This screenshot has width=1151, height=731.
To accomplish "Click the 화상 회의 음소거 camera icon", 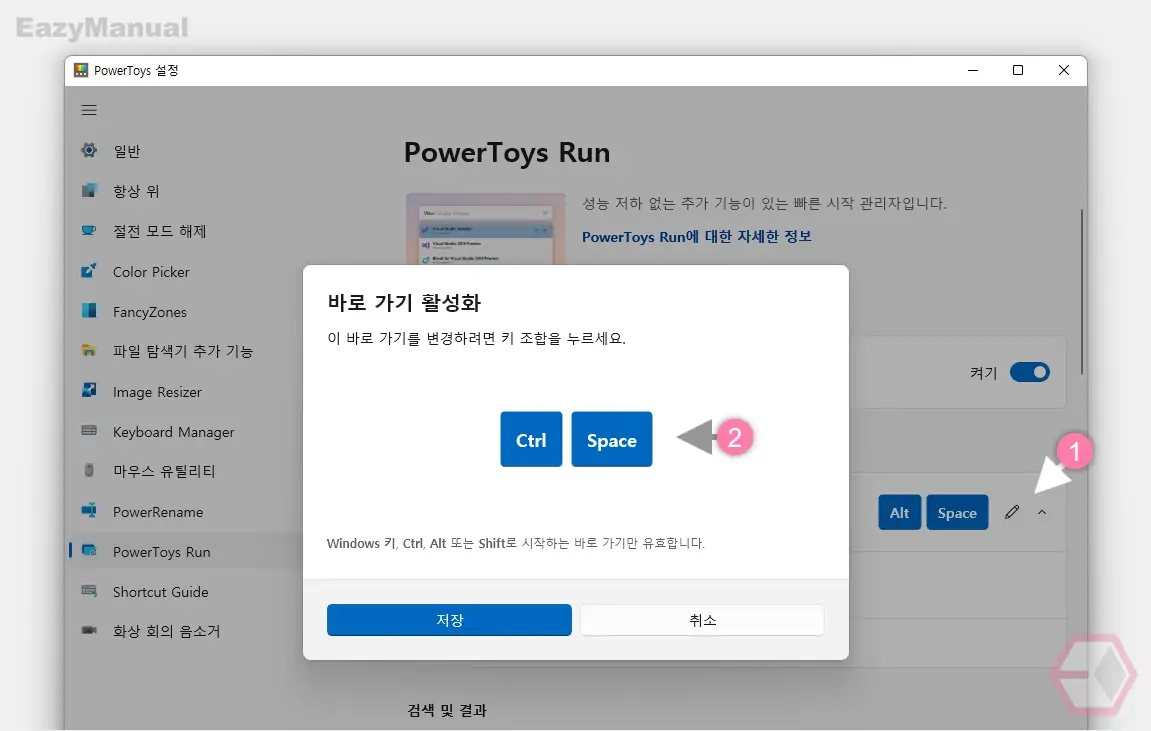I will click(89, 630).
